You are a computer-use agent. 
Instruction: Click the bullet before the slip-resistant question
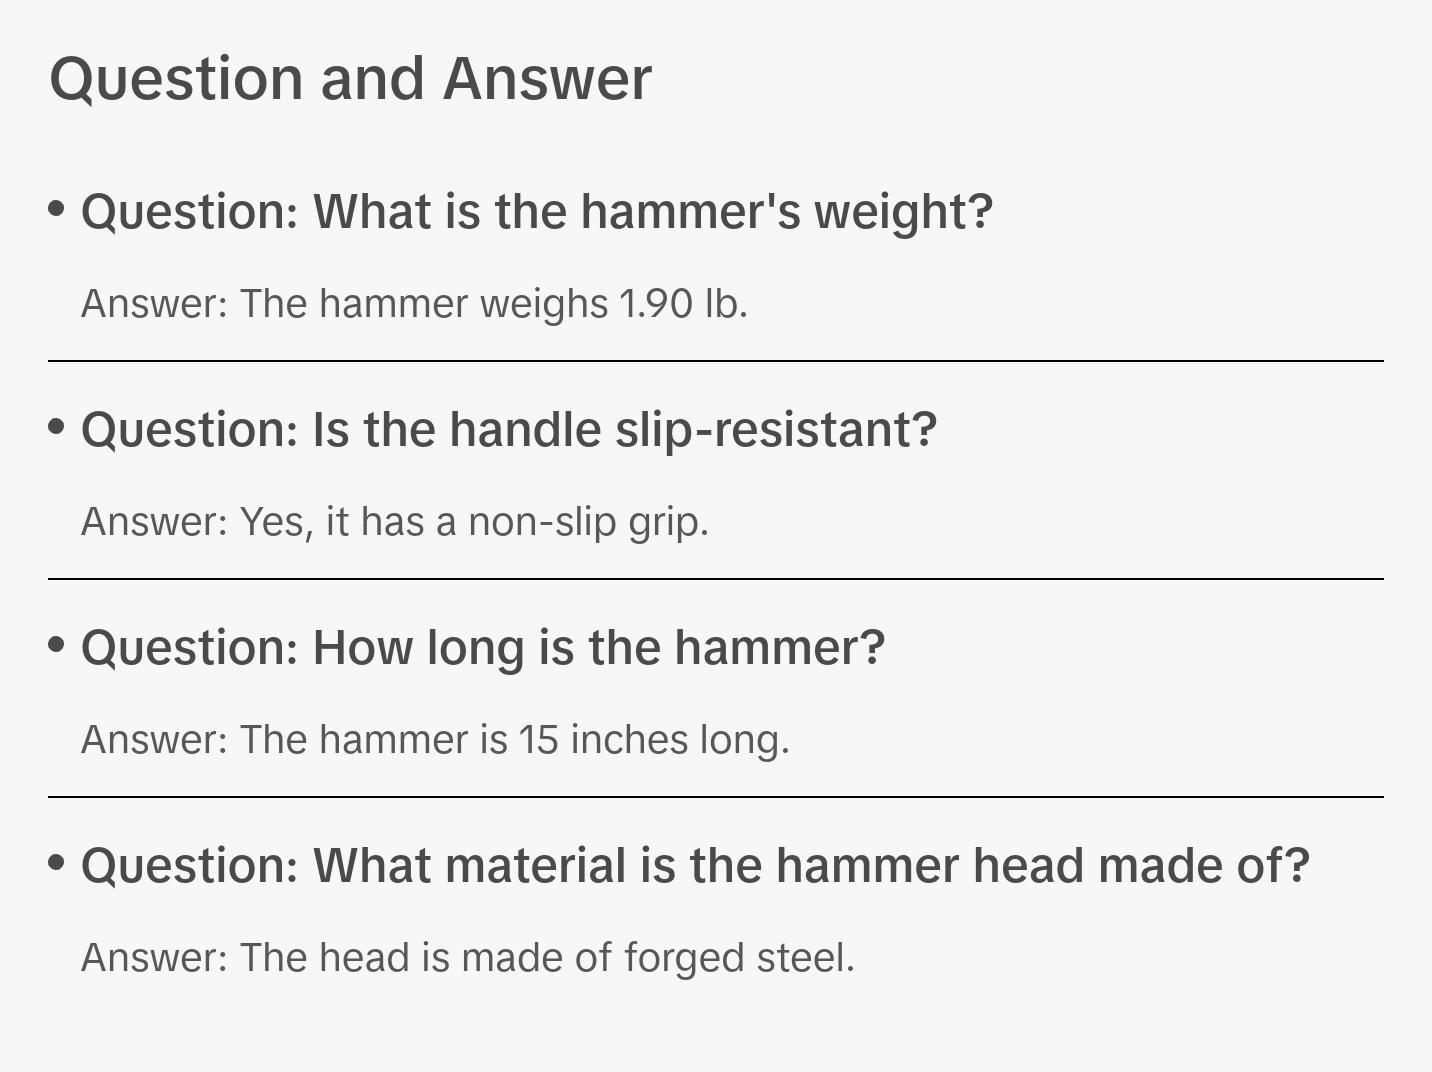pos(57,427)
